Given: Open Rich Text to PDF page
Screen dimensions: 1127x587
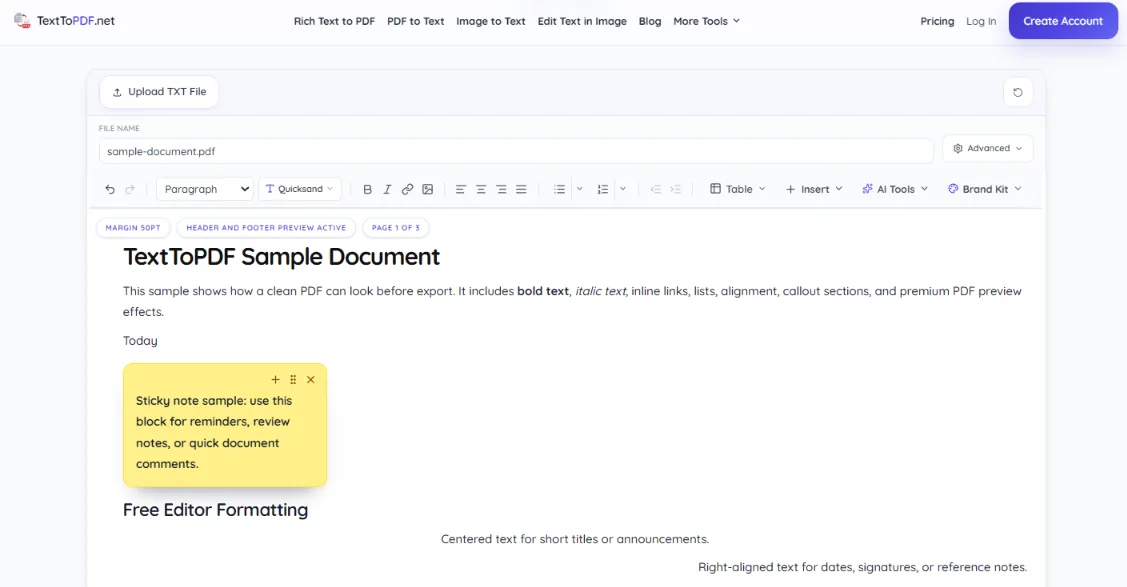Looking at the screenshot, I should (334, 21).
